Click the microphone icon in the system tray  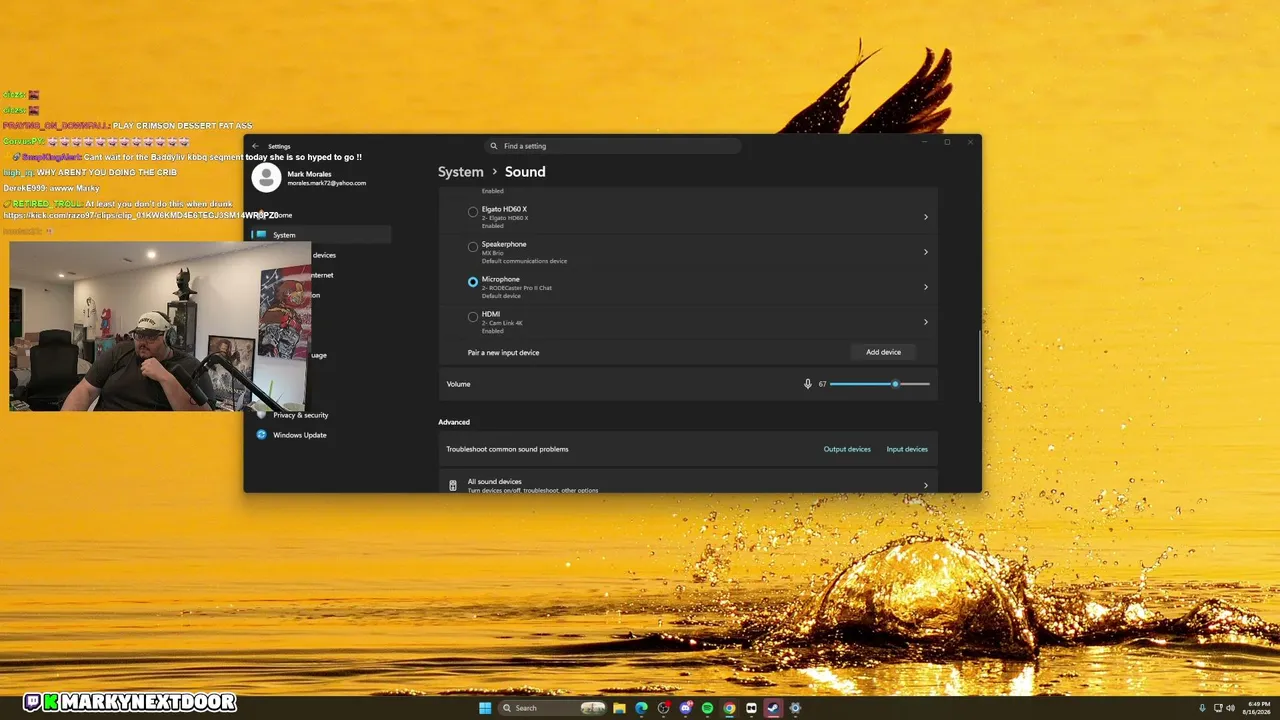point(1202,708)
